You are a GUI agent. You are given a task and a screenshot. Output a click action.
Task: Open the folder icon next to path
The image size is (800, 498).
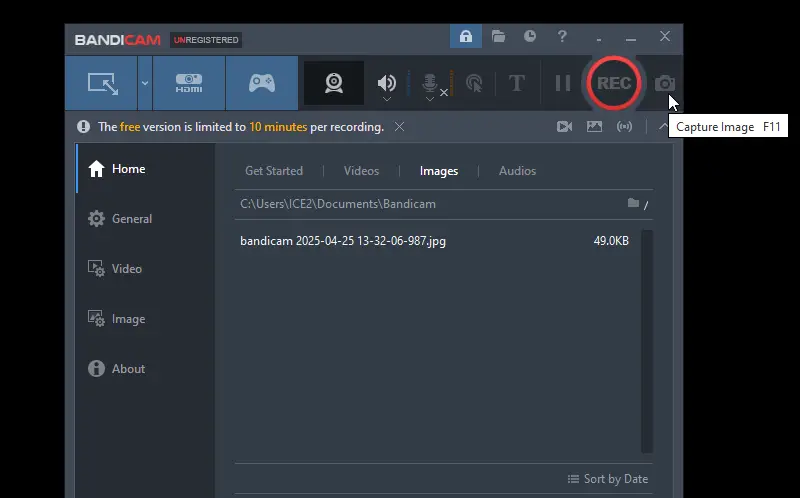point(633,203)
